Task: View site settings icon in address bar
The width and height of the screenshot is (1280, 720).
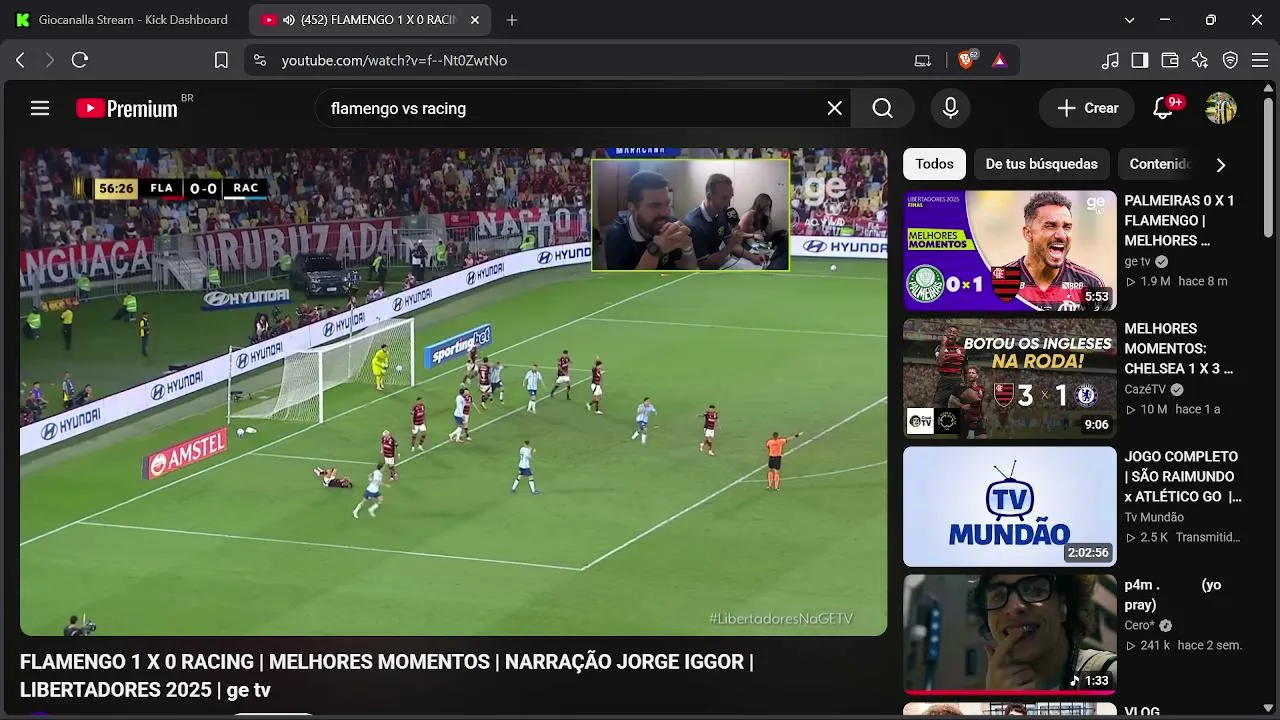Action: (260, 60)
